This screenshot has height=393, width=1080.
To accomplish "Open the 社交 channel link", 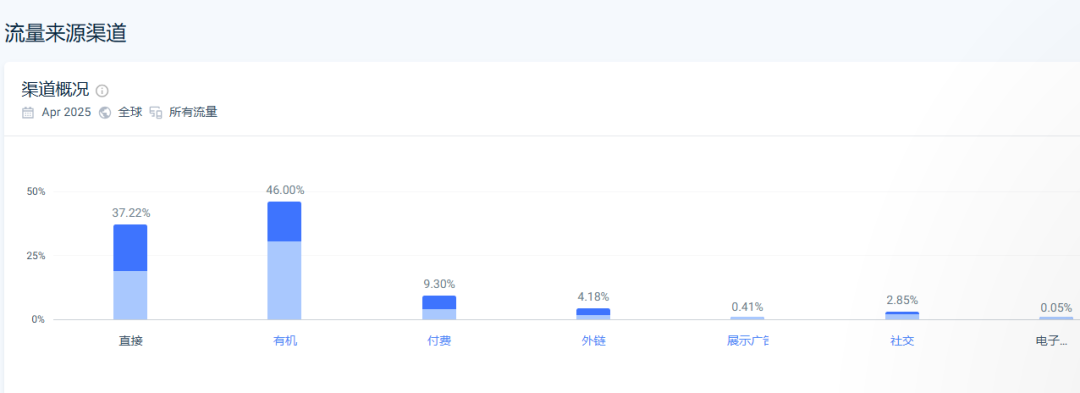I will (x=902, y=341).
